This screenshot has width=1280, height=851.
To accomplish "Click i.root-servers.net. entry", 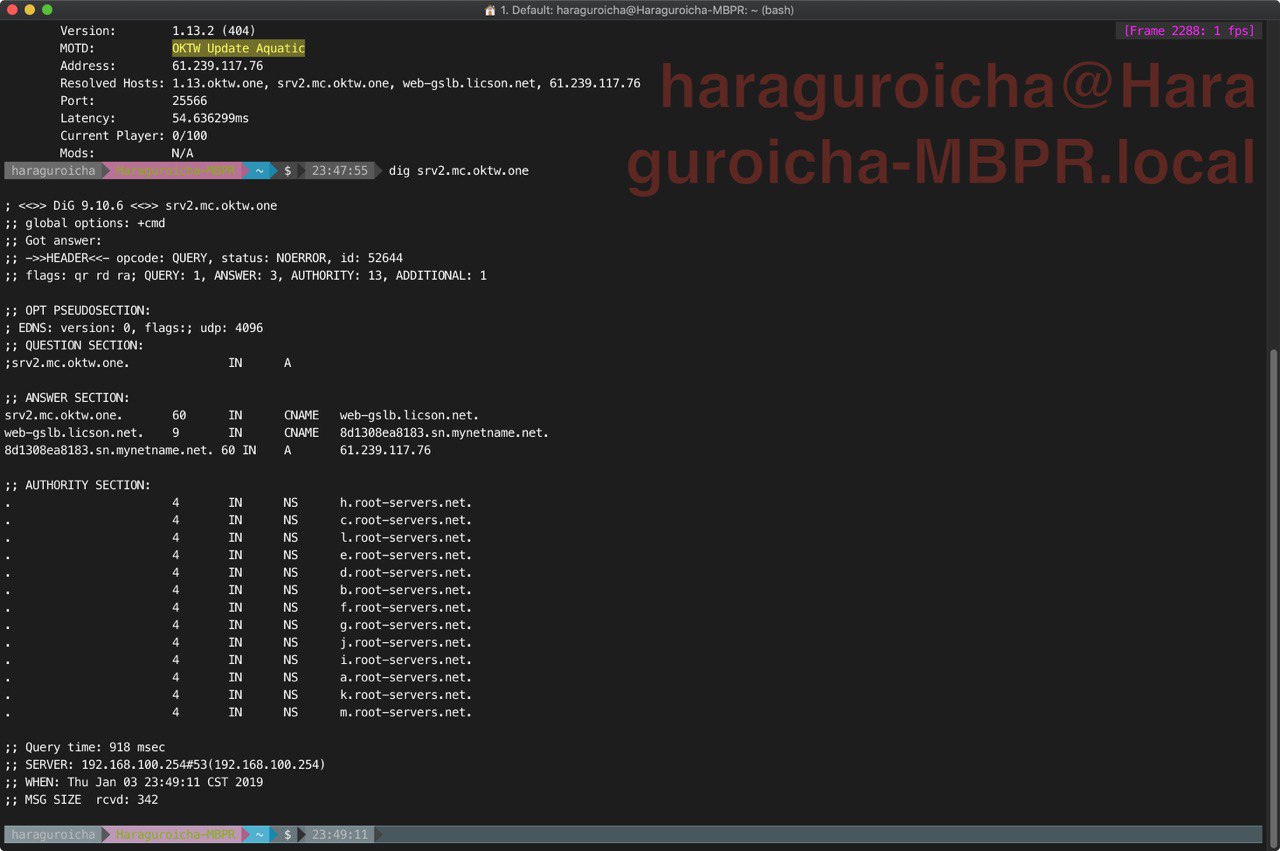I will point(406,660).
